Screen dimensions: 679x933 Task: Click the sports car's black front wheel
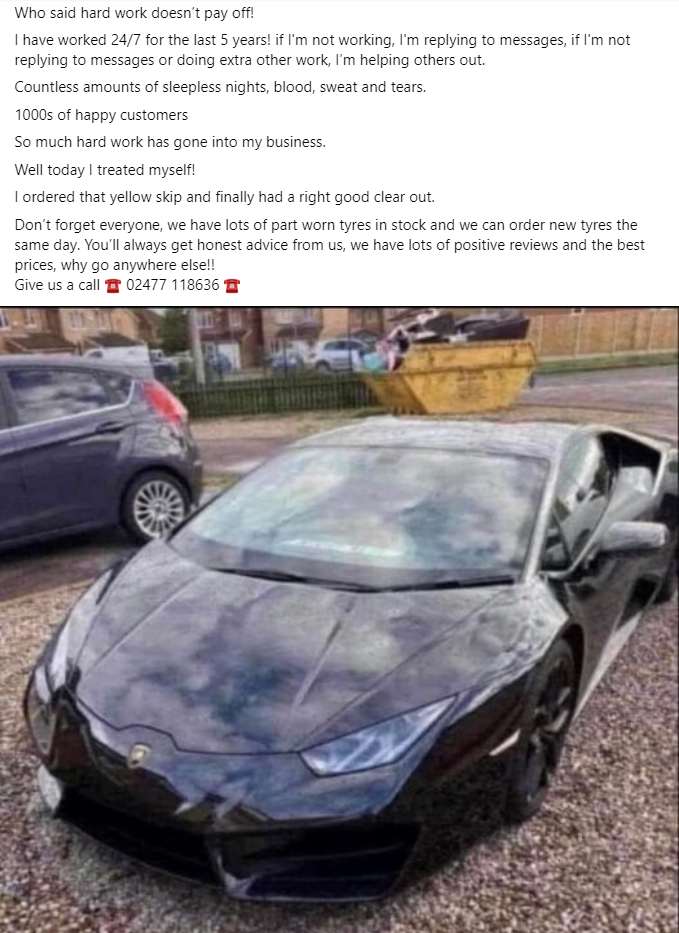pyautogui.click(x=546, y=728)
